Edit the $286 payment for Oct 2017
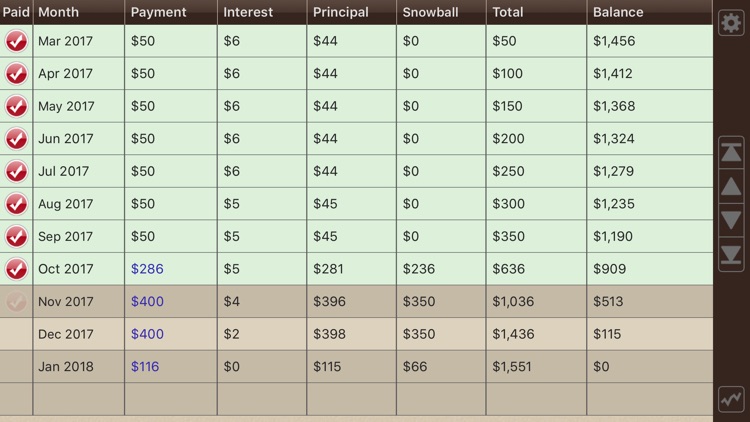Image resolution: width=750 pixels, height=422 pixels. [x=147, y=269]
